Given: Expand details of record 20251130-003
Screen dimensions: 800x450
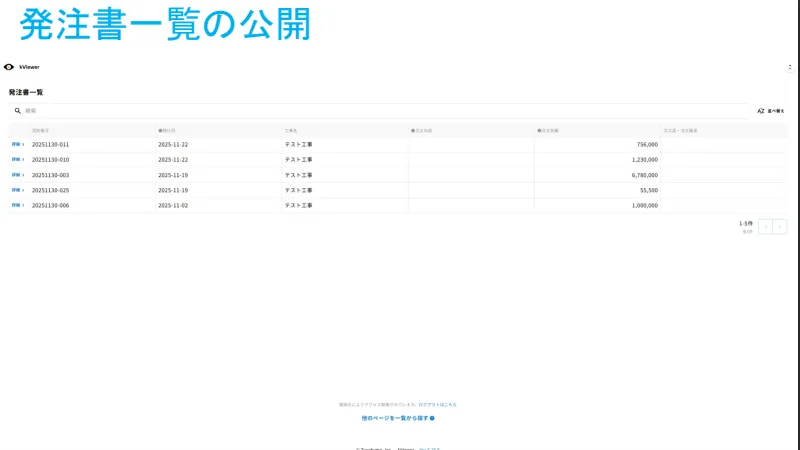Looking at the screenshot, I should coord(17,175).
